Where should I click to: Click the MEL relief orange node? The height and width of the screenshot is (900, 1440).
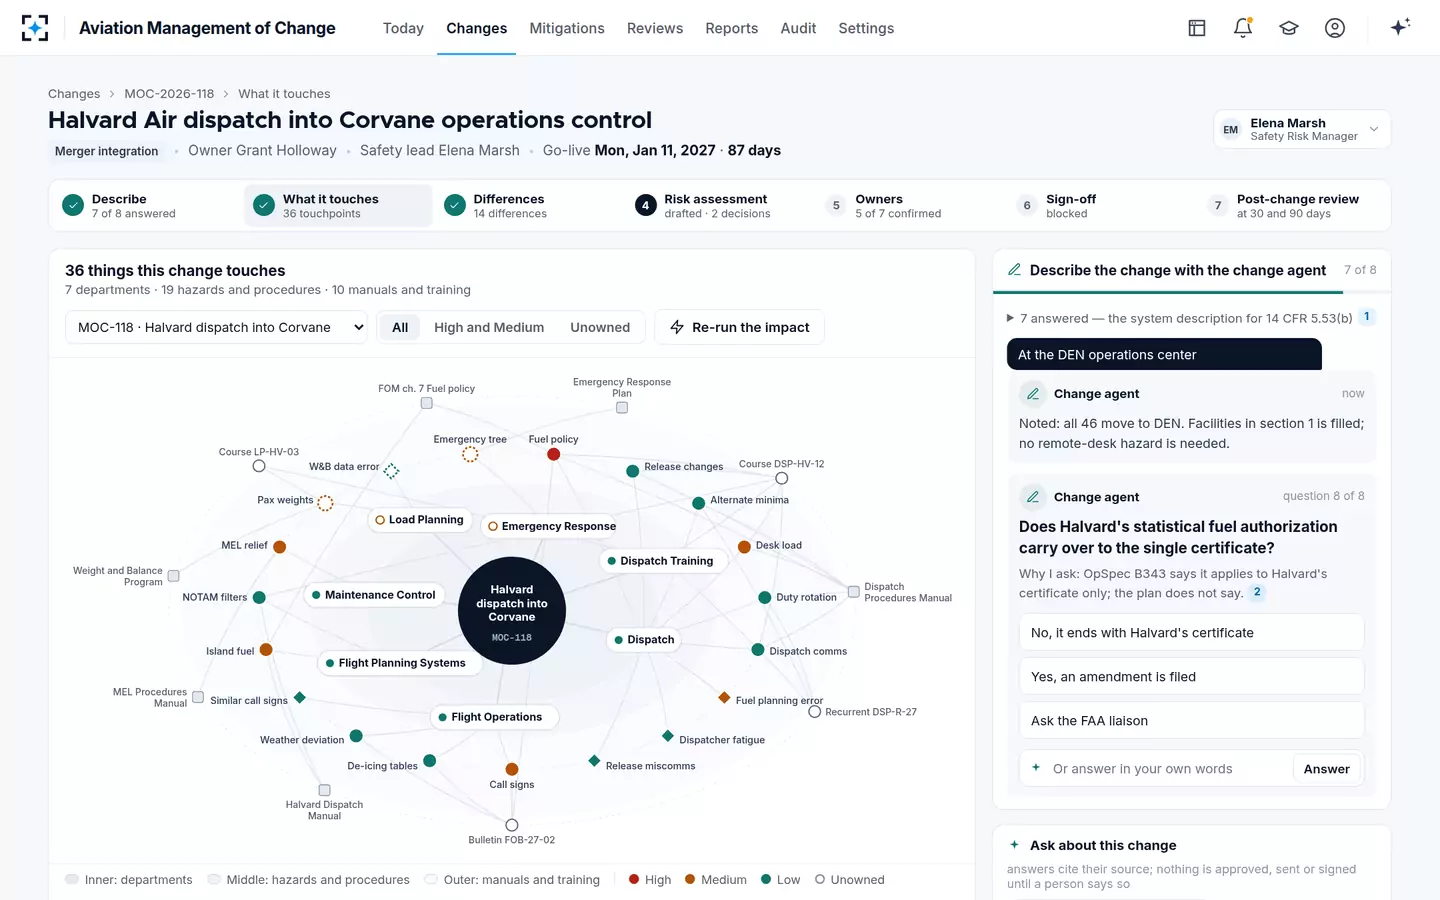[x=280, y=547]
